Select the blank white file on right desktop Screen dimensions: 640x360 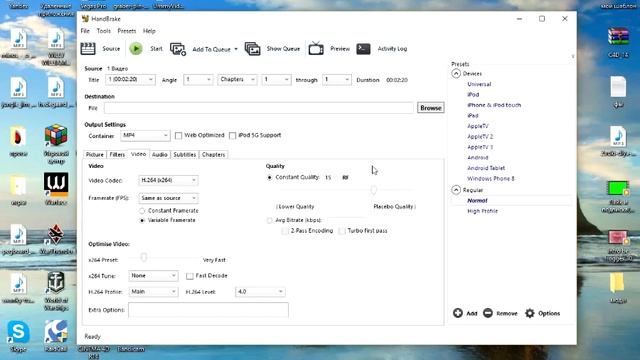point(618,87)
